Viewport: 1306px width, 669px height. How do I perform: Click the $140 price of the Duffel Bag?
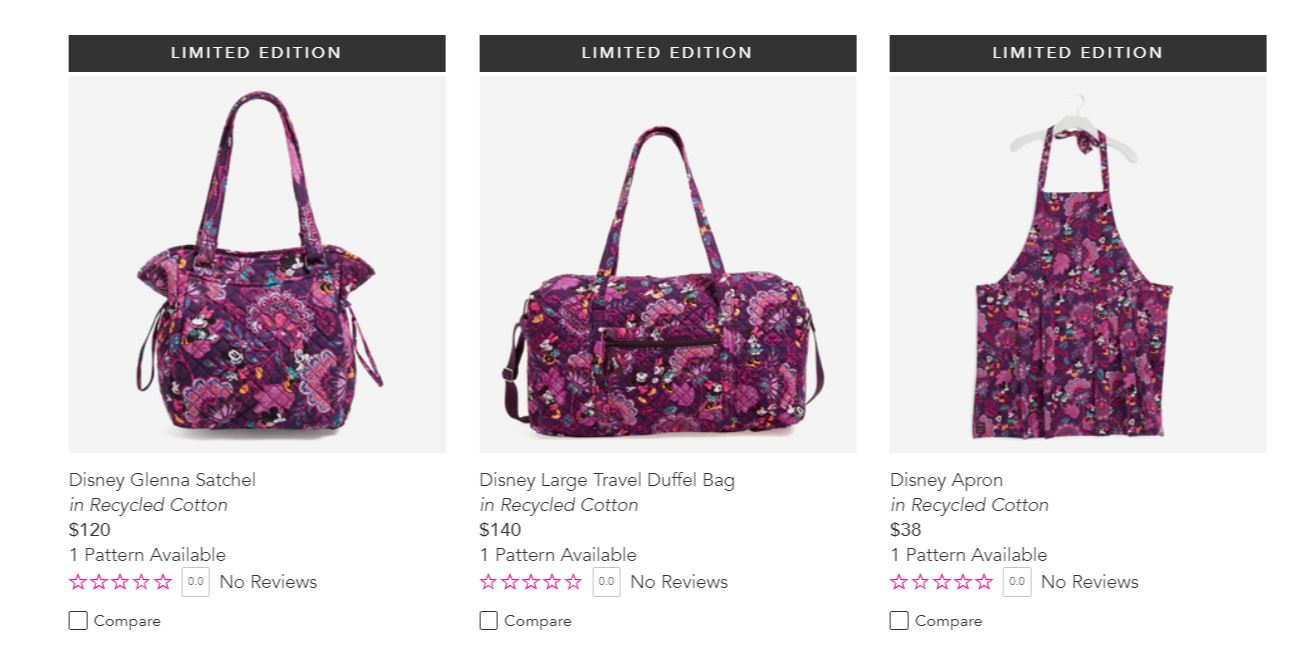pos(500,530)
